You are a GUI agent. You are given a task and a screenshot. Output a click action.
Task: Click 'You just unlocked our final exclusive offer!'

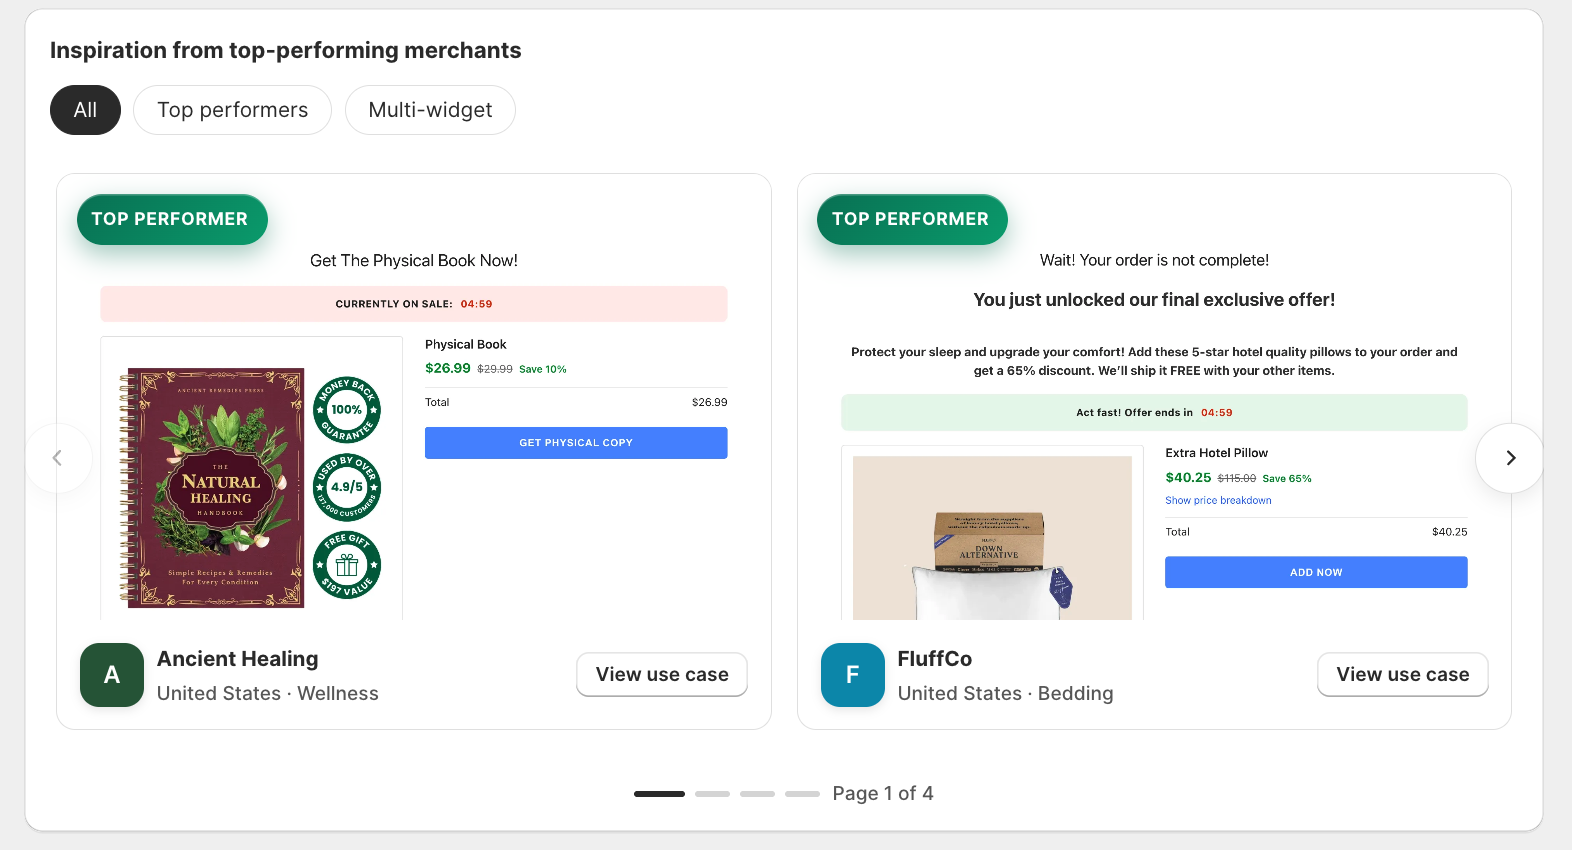(1154, 300)
